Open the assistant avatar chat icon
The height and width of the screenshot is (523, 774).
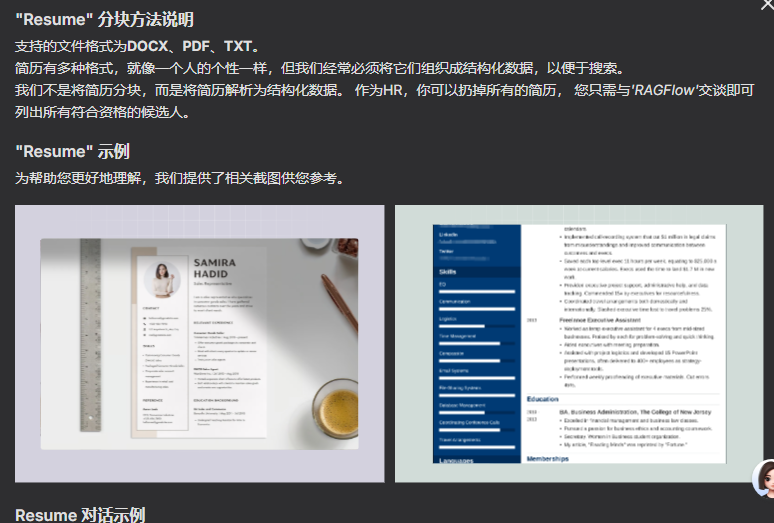pos(764,478)
